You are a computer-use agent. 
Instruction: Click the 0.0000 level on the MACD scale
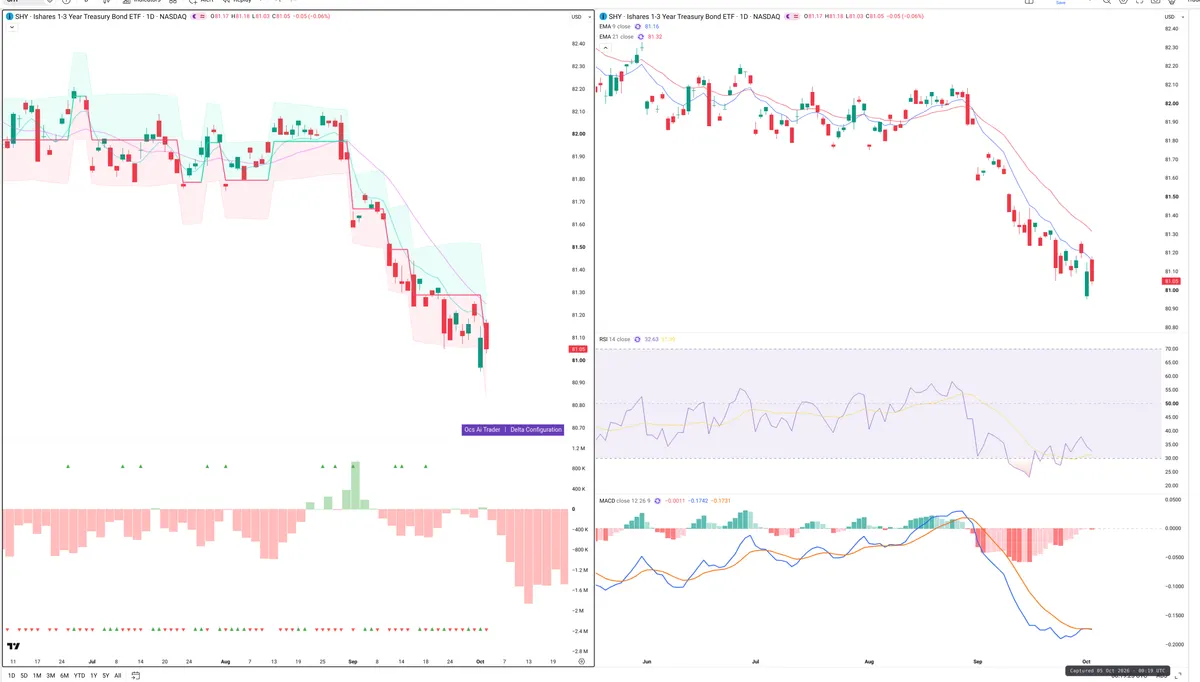[x=1171, y=528]
